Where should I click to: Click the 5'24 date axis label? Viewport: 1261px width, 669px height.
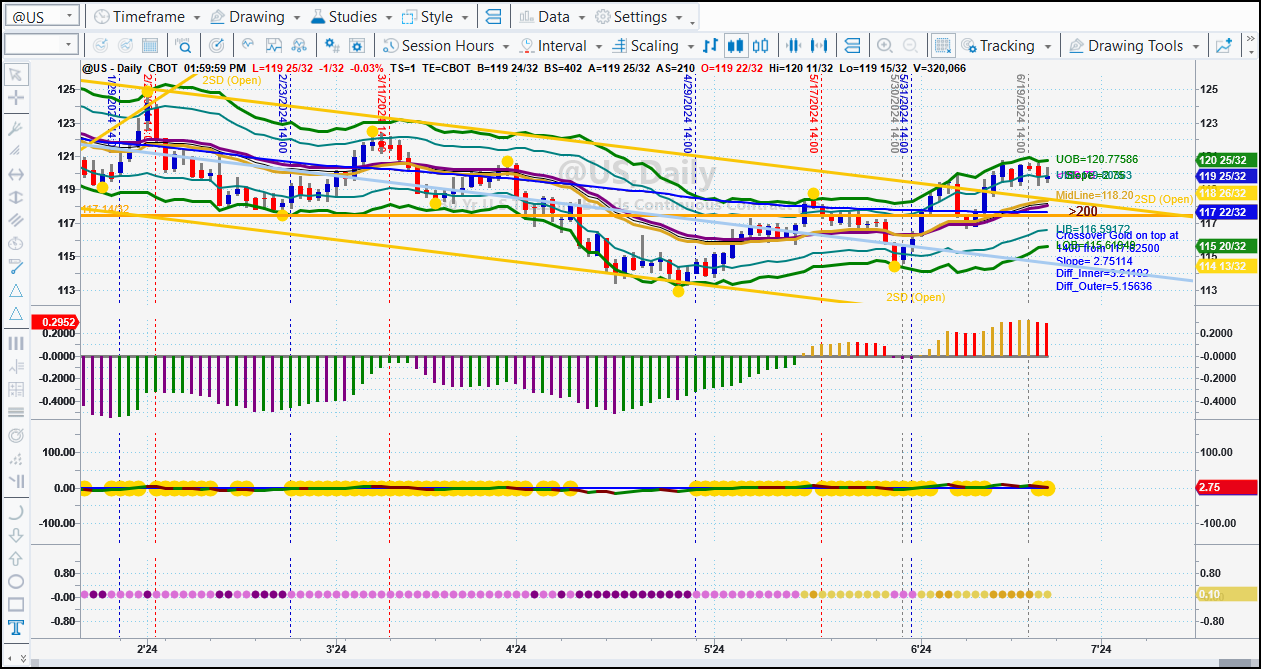tap(714, 649)
